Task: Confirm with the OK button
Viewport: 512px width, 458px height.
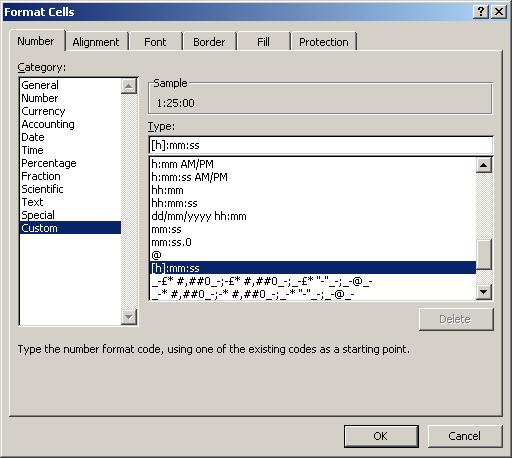Action: coord(381,436)
